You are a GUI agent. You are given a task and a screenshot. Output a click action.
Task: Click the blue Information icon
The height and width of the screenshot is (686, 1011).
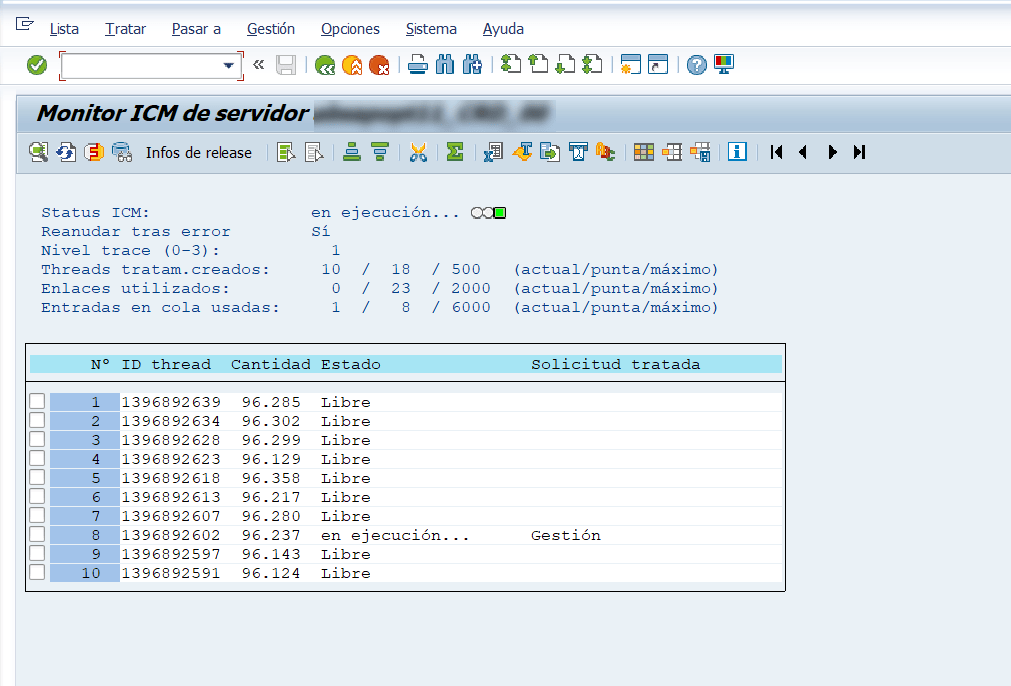[x=737, y=152]
